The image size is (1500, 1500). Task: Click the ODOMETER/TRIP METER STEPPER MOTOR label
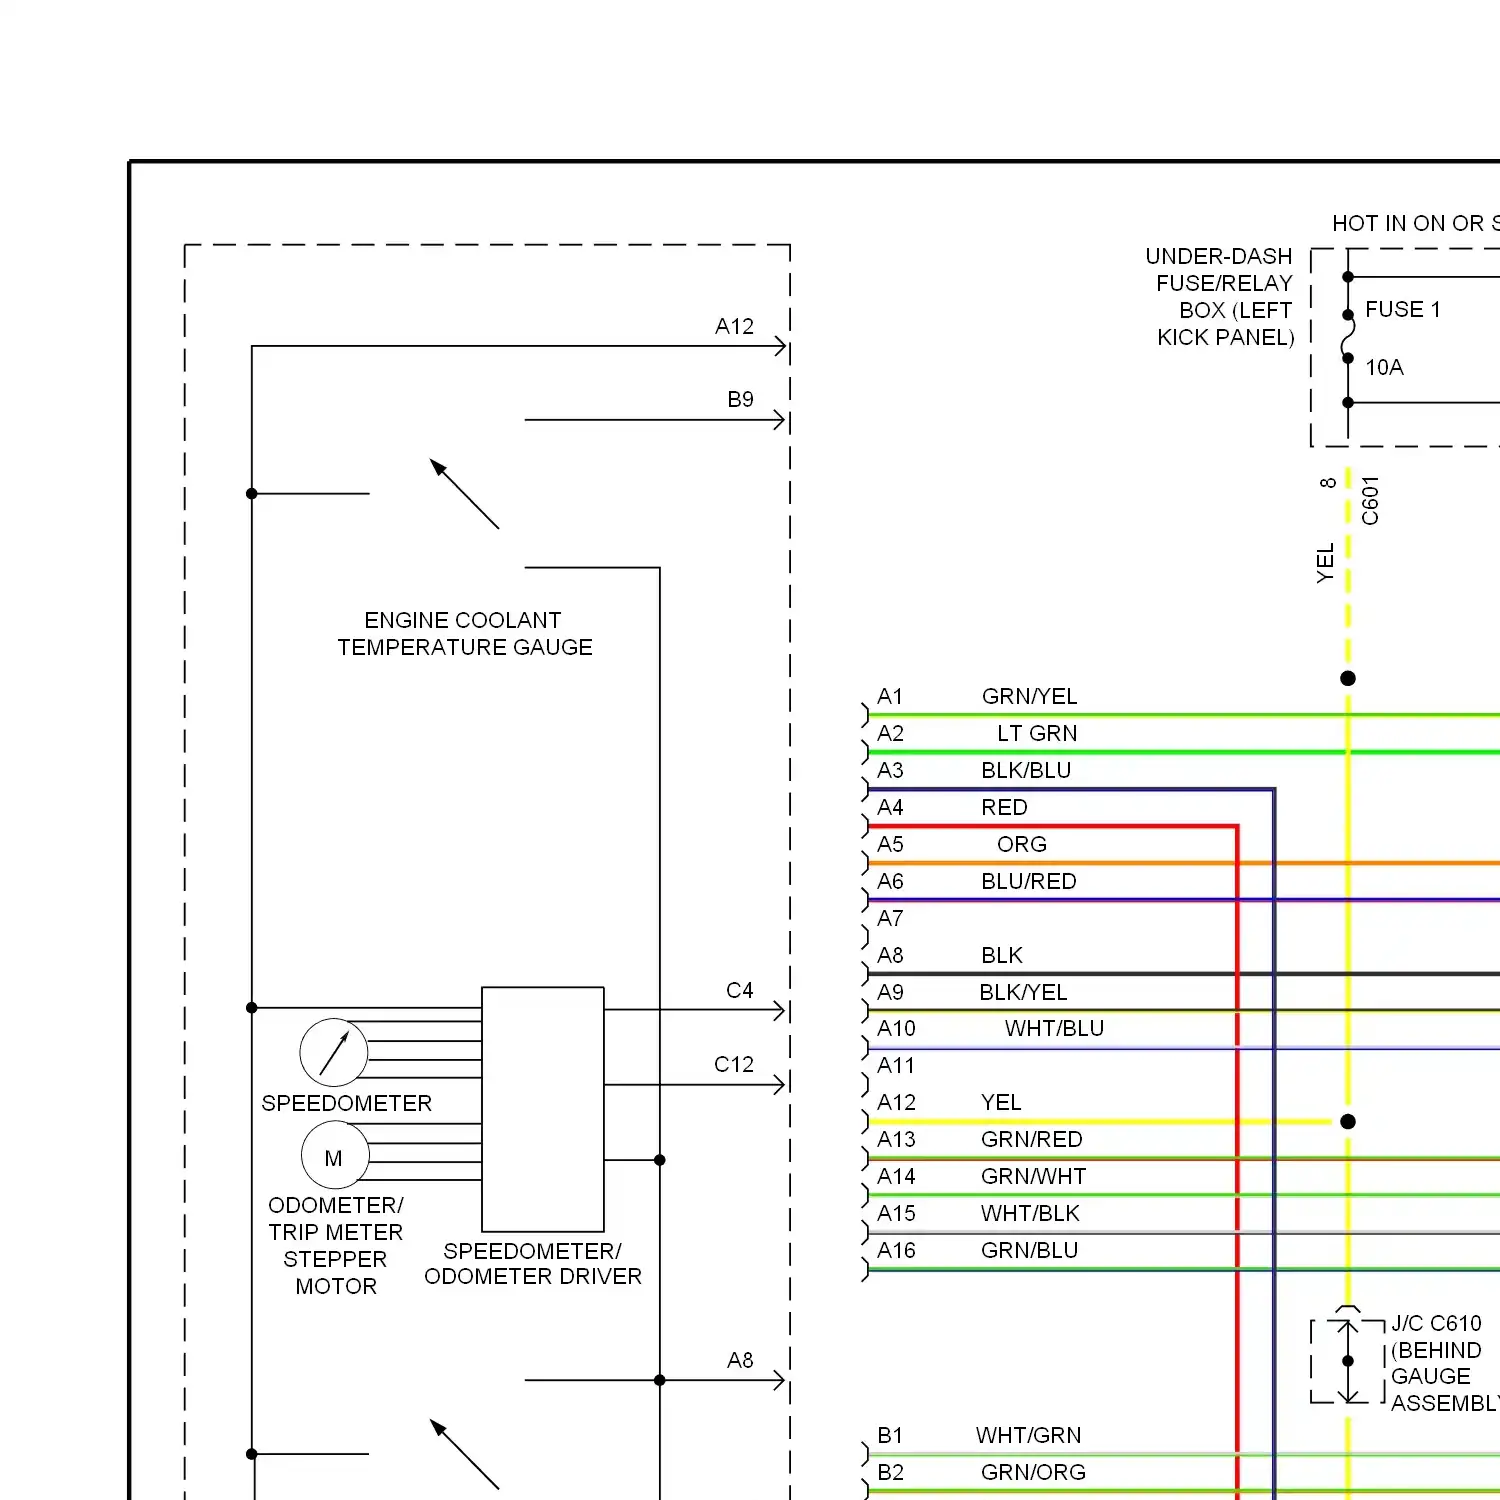coord(335,1245)
